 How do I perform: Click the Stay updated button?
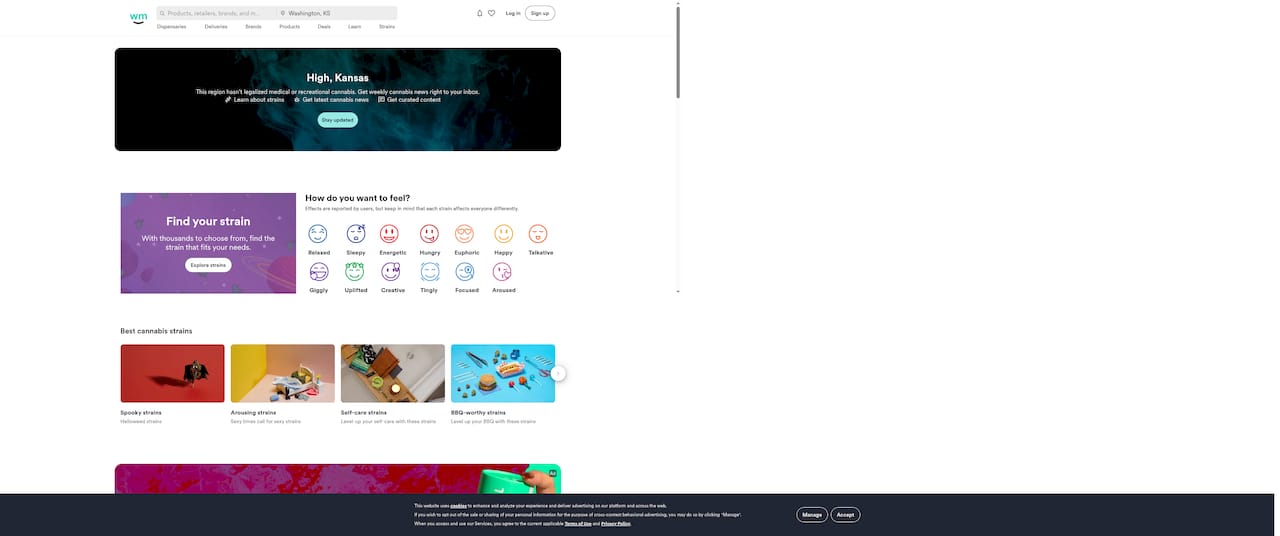point(338,120)
